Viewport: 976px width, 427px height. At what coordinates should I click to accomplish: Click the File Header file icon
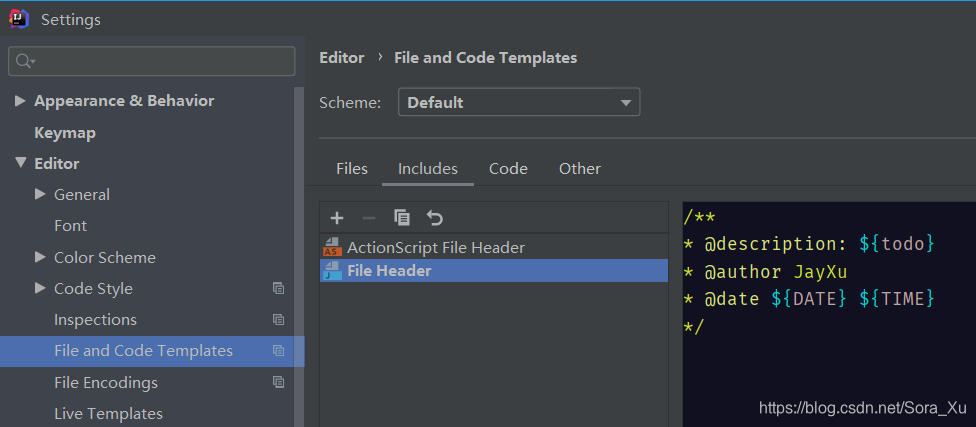coord(332,271)
